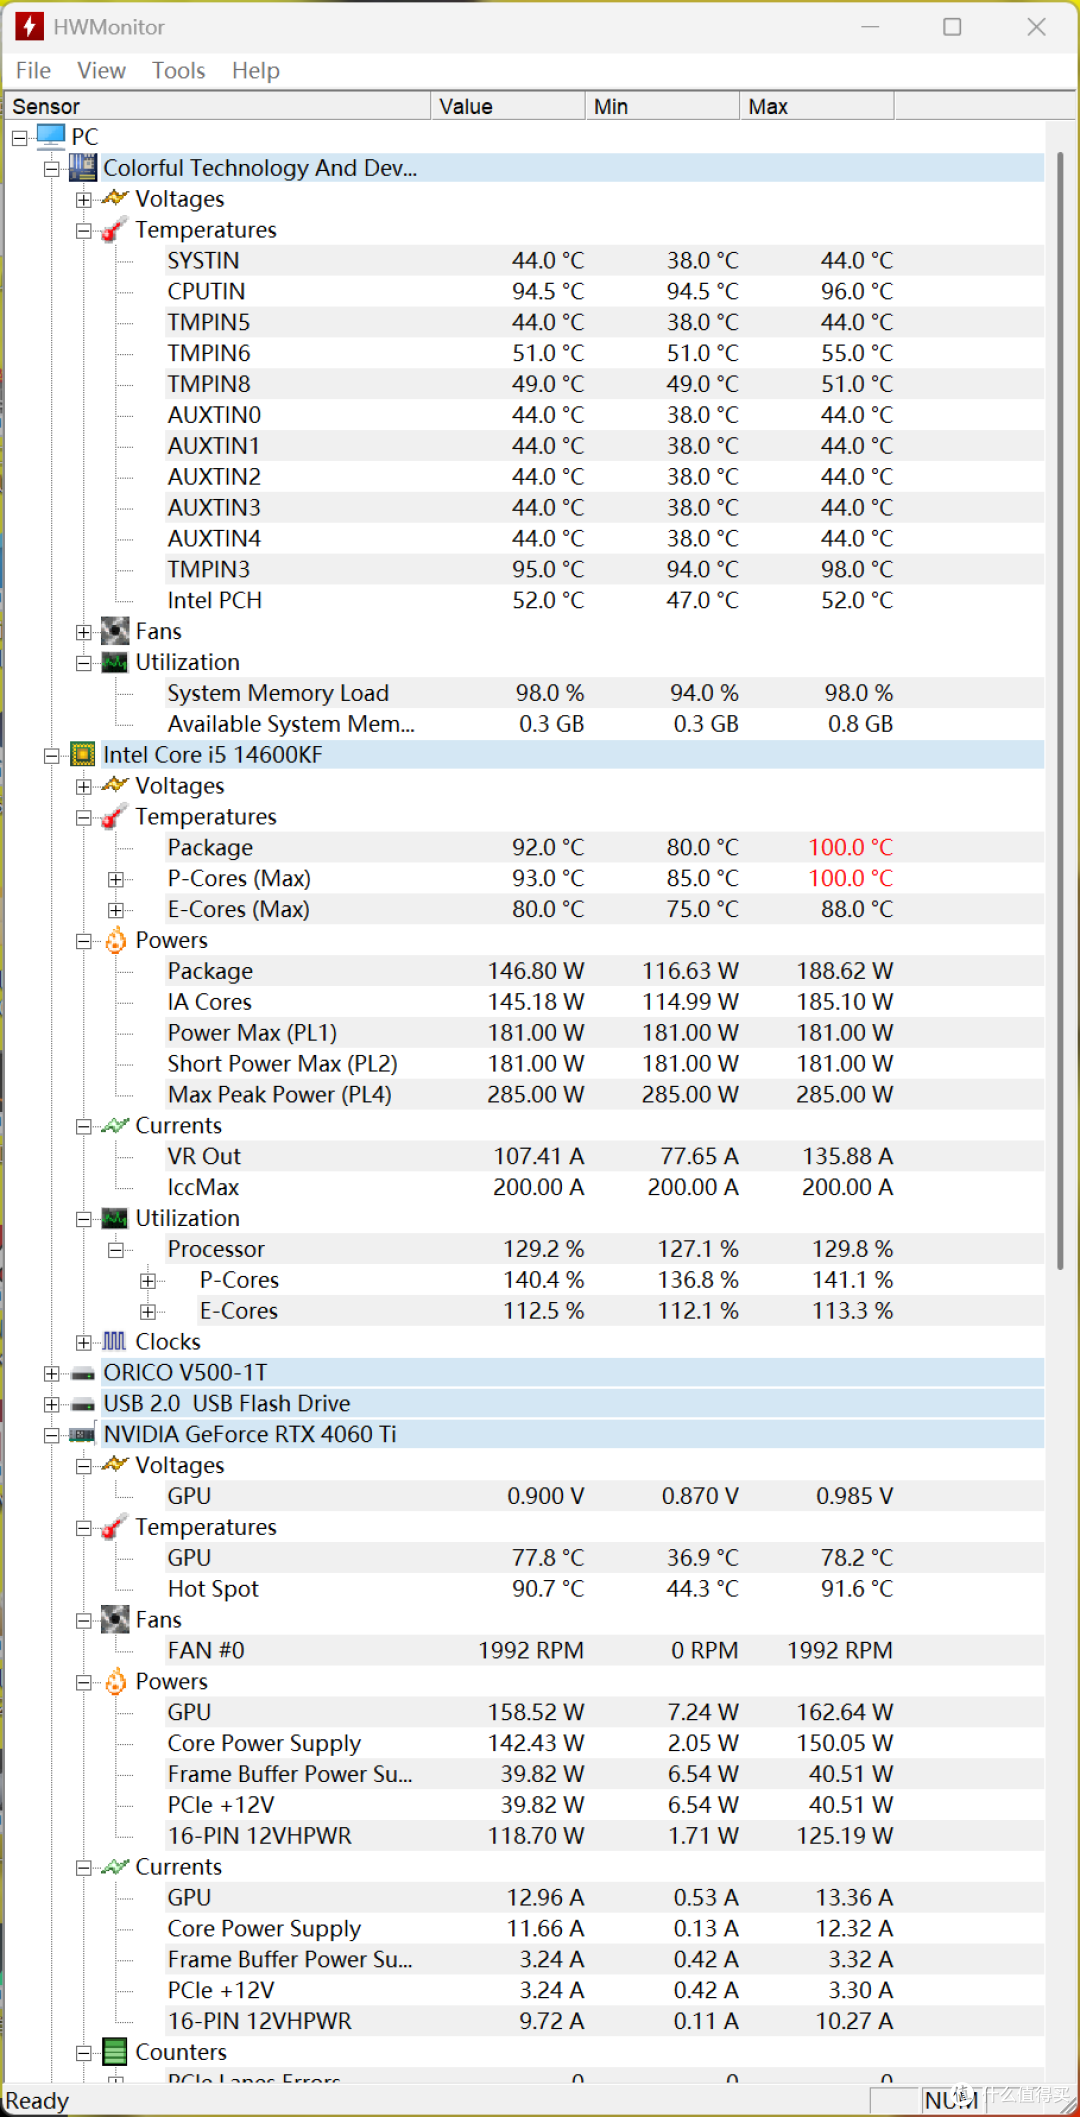Click the ORICO V500-1T drive icon
The height and width of the screenshot is (2117, 1080).
tap(83, 1373)
